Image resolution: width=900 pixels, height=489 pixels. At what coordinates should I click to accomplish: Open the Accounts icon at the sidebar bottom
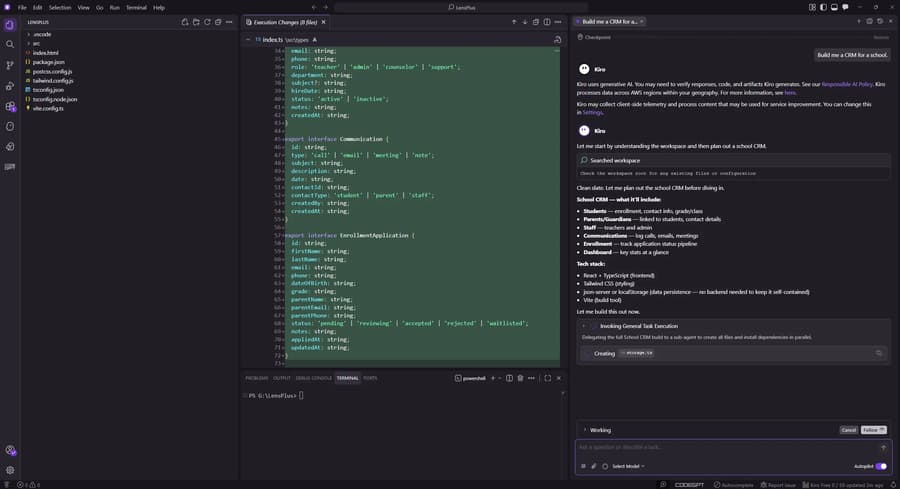[10, 451]
